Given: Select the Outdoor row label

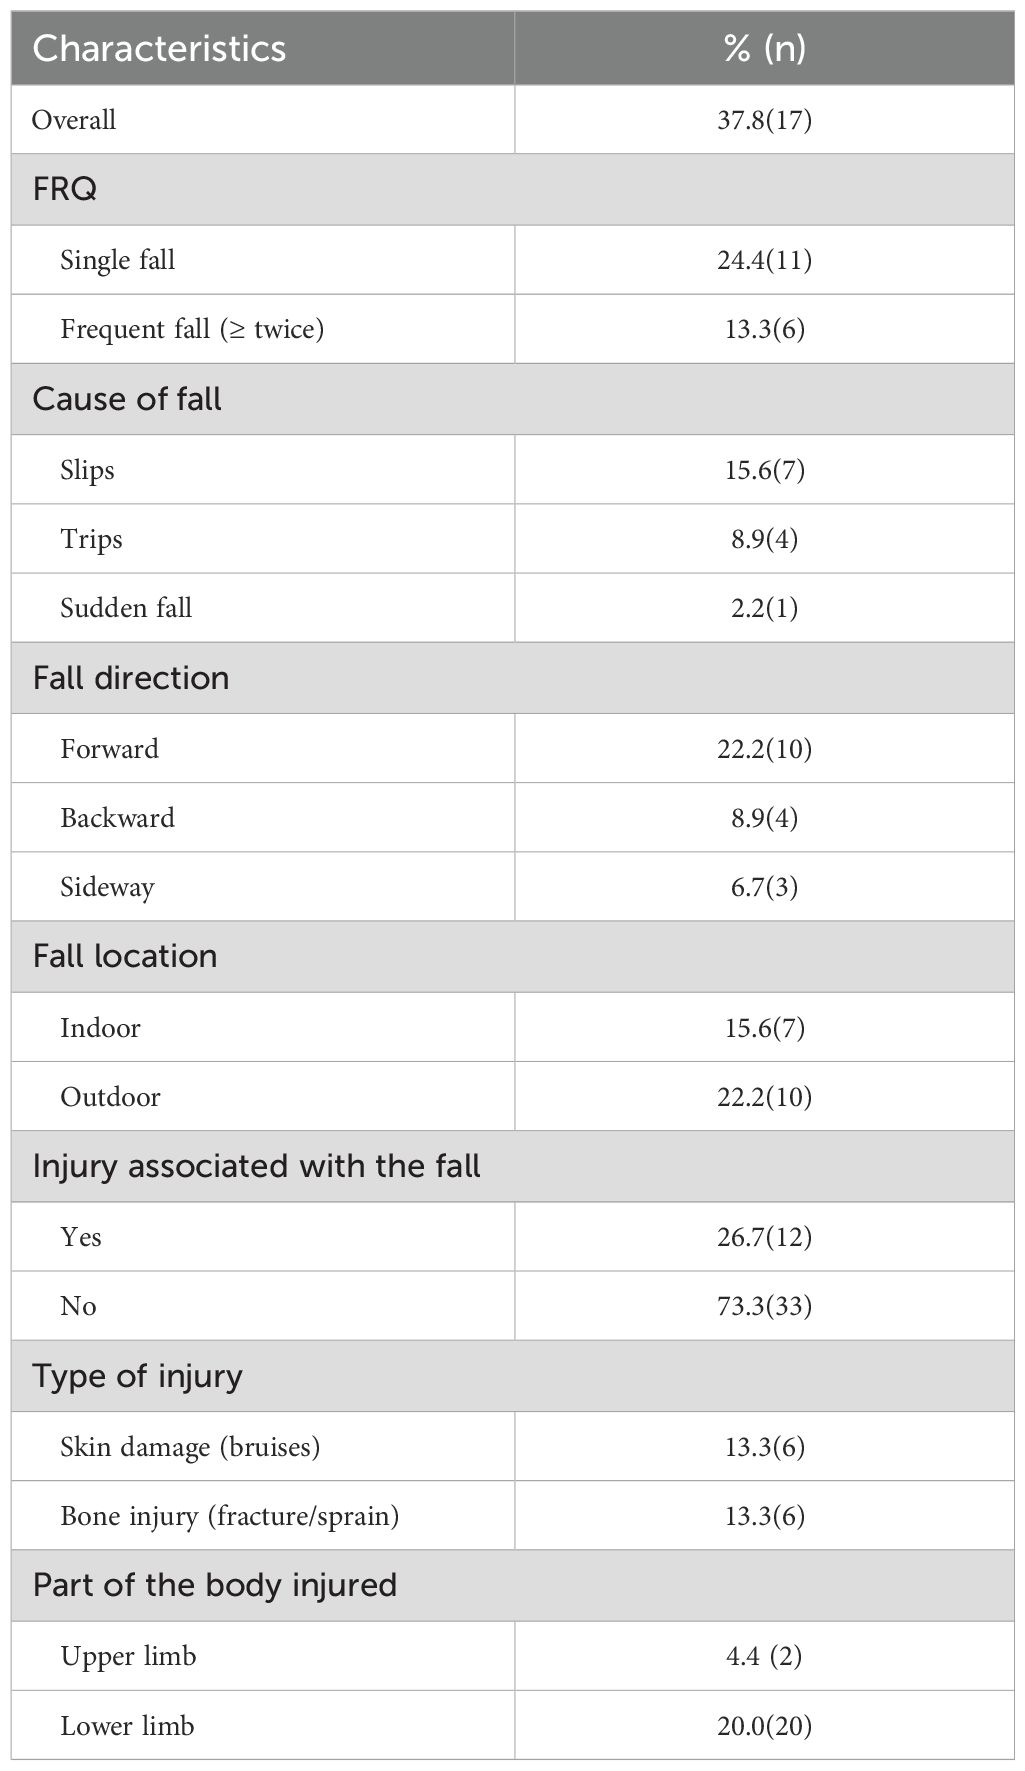Looking at the screenshot, I should 110,1097.
